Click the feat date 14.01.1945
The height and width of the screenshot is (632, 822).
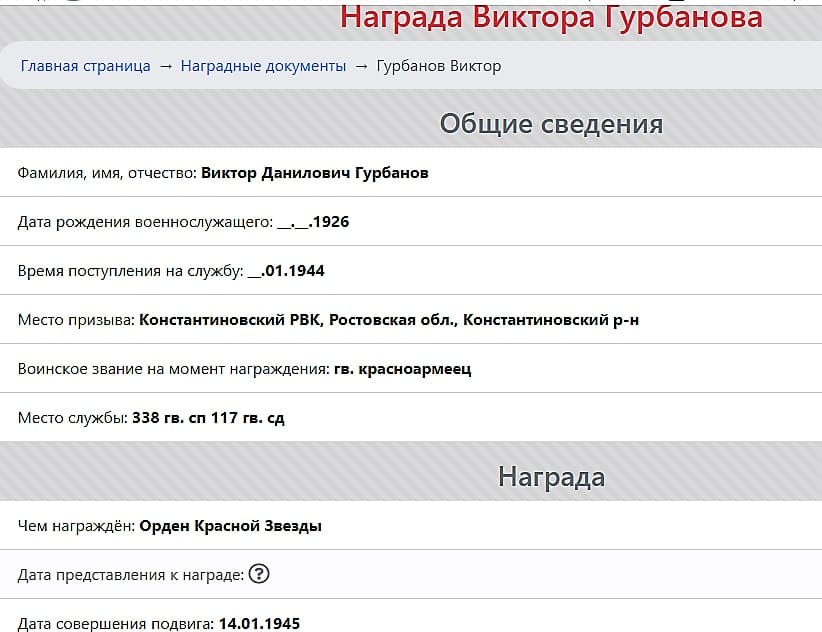259,624
